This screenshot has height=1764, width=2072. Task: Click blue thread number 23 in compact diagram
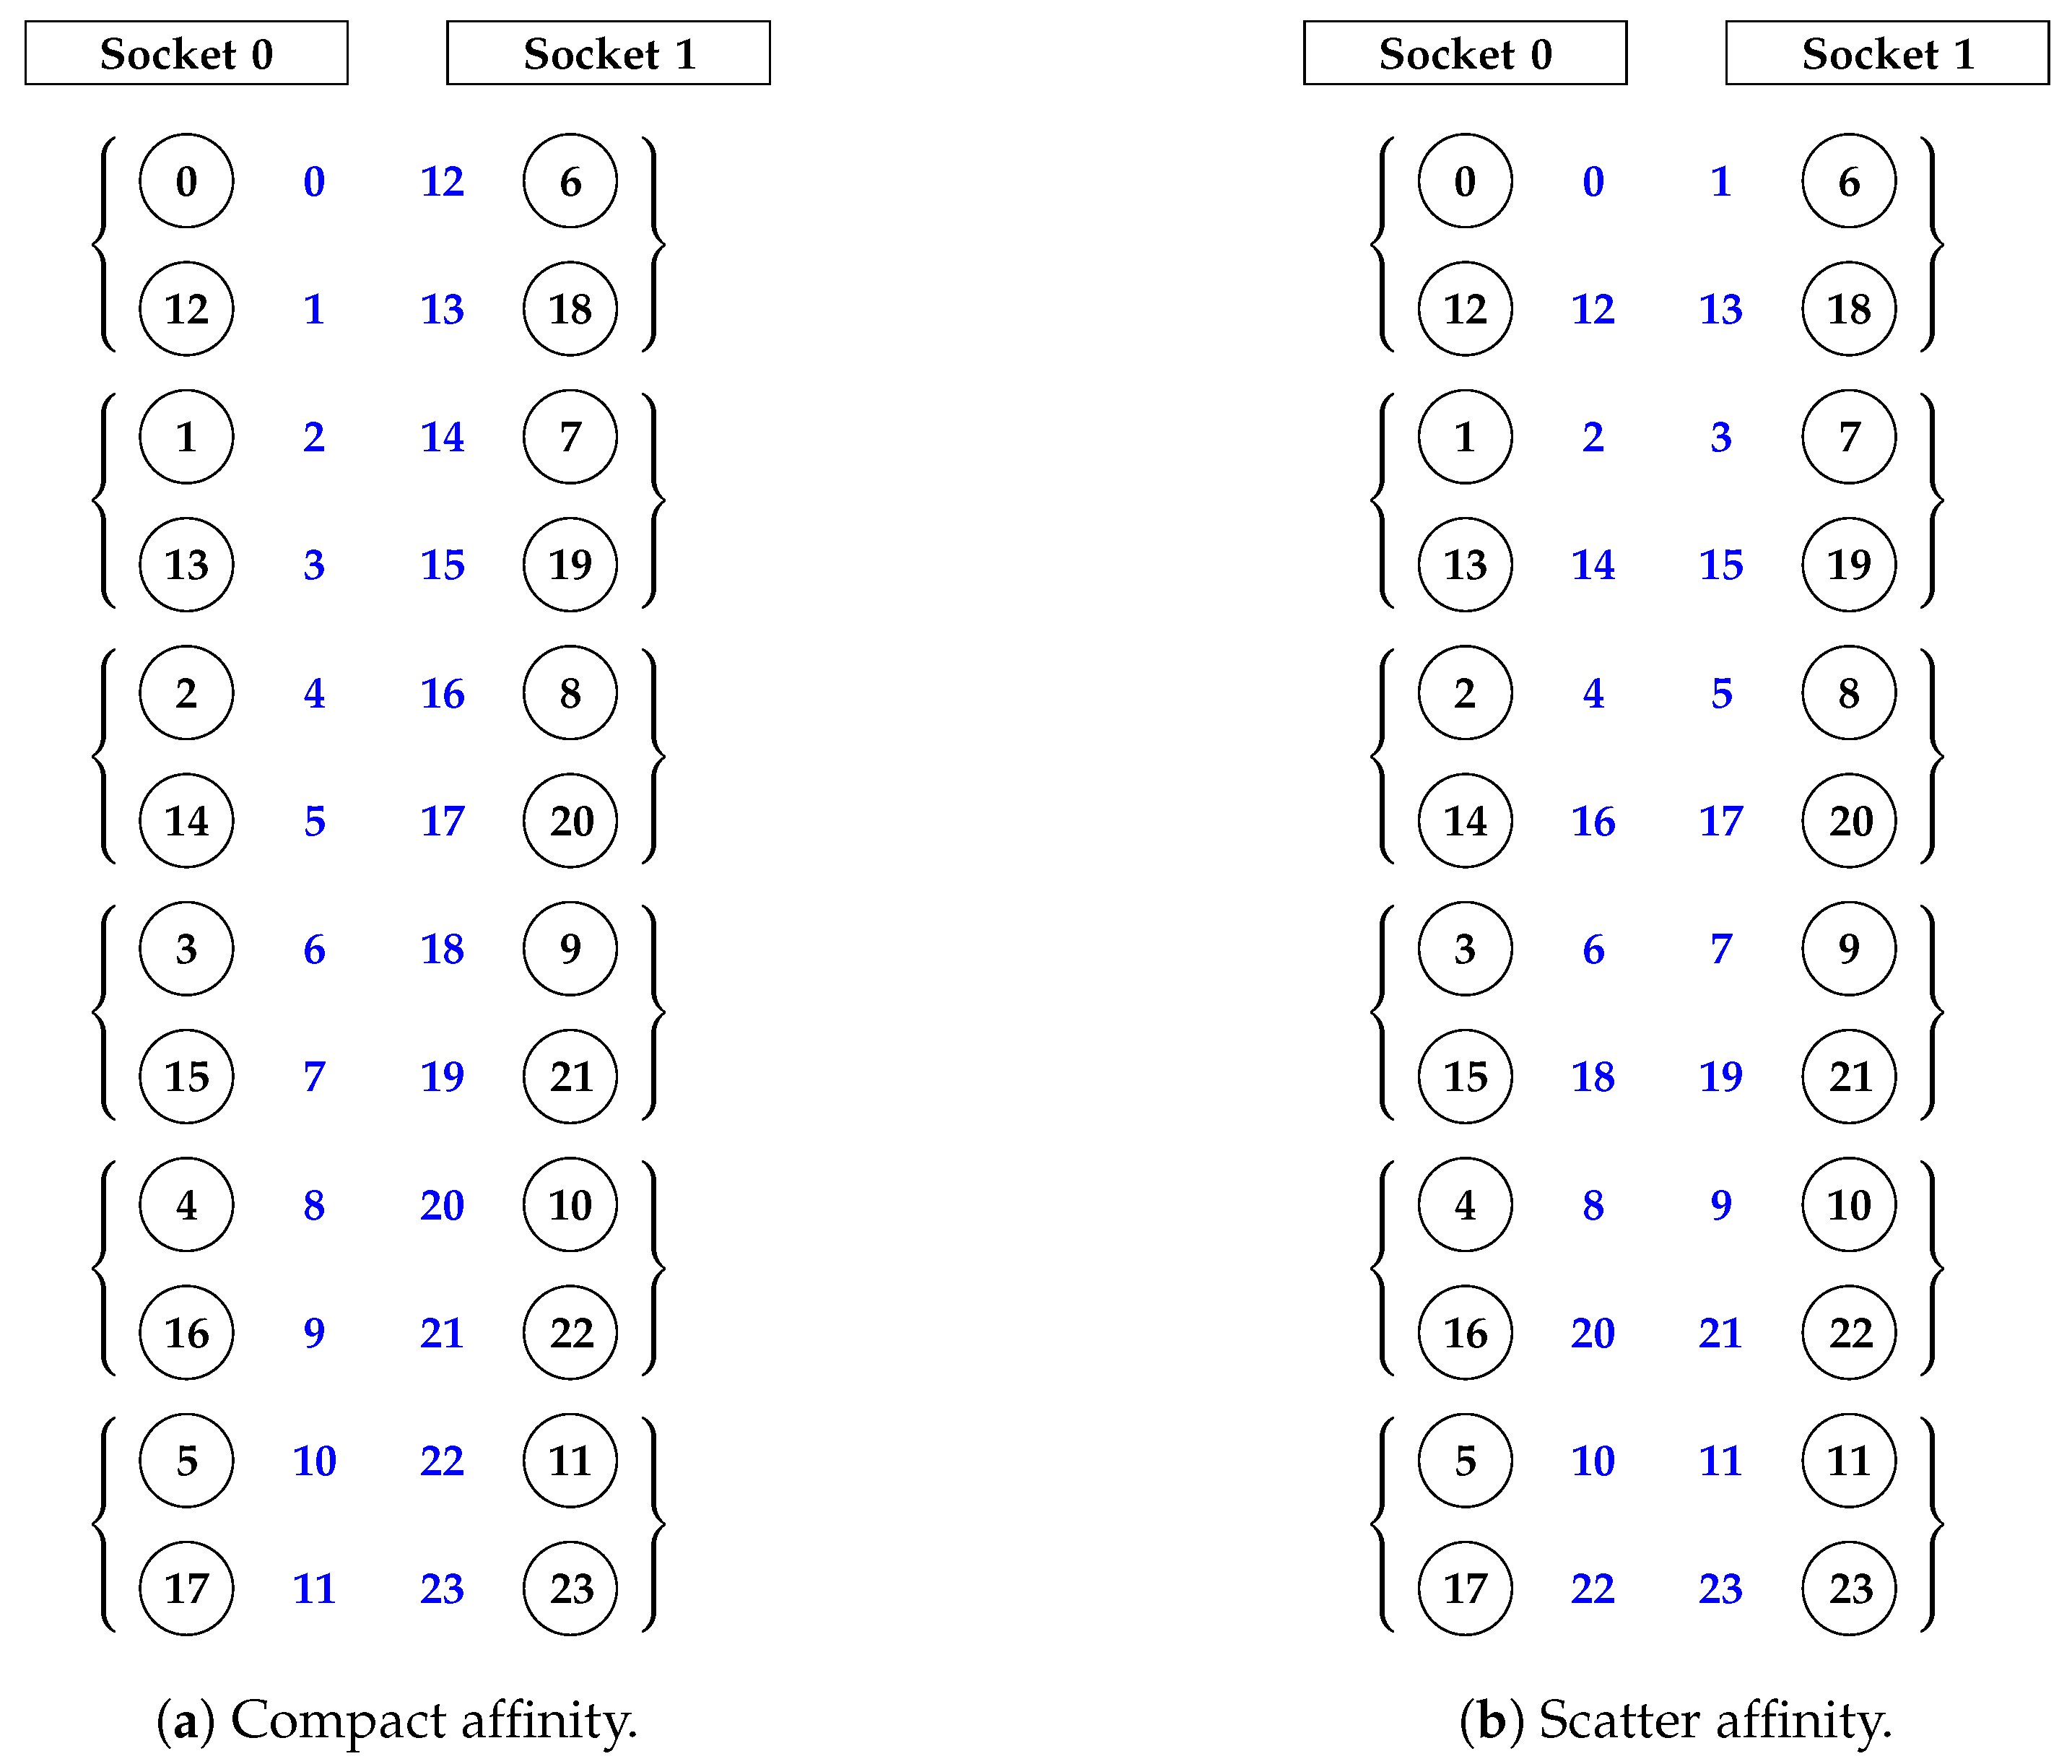[442, 1588]
